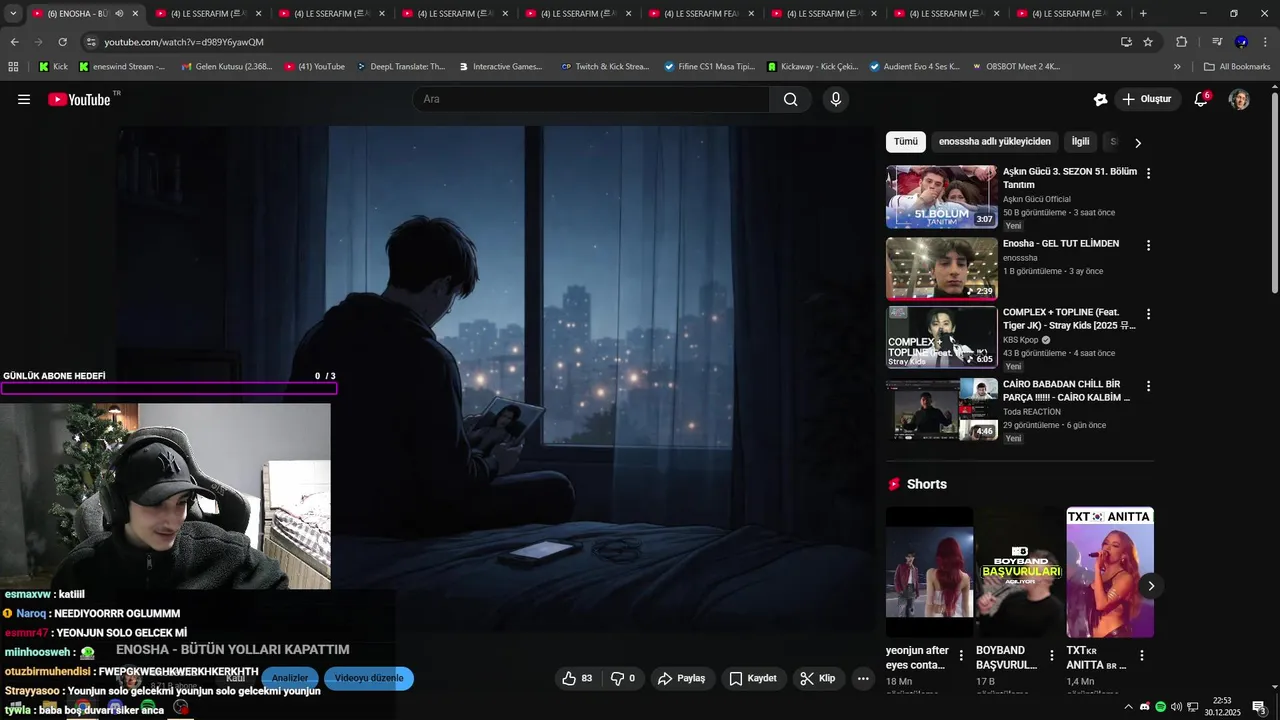Open the Gelen Kutusu Gmail bookmark

pyautogui.click(x=227, y=67)
